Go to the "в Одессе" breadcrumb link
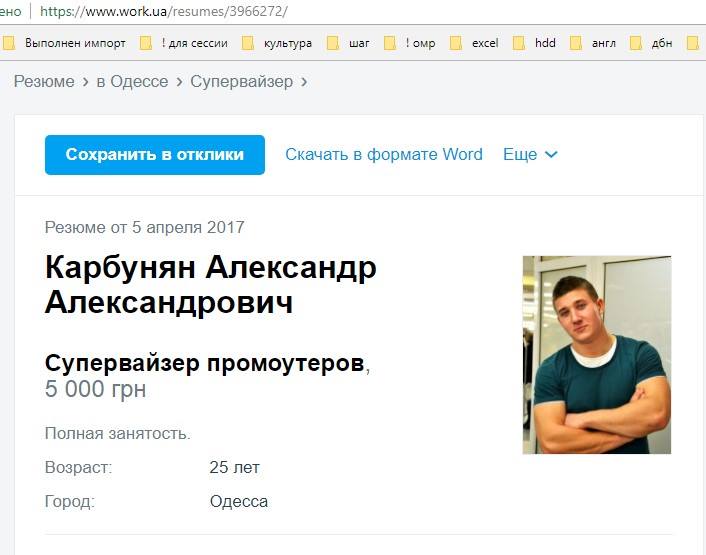706x555 pixels. 132,81
